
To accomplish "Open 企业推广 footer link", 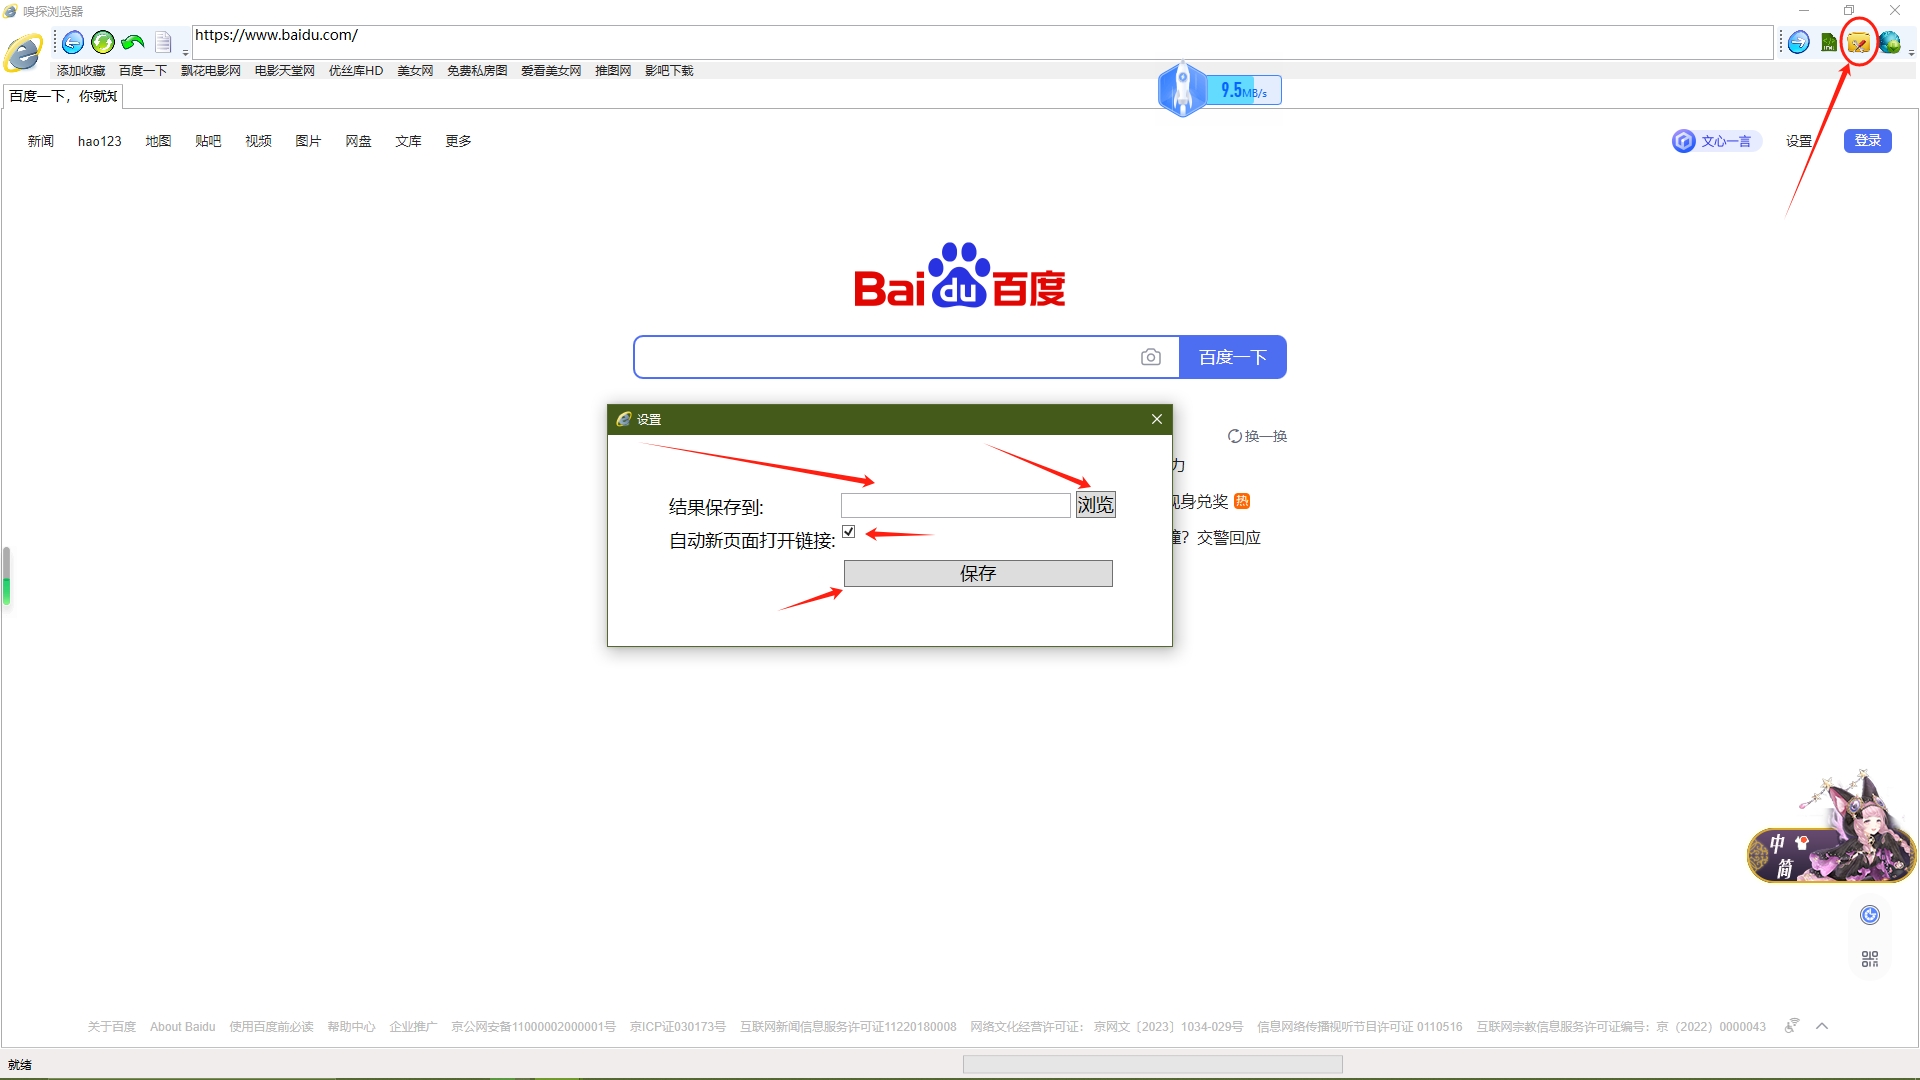I will click(413, 1027).
